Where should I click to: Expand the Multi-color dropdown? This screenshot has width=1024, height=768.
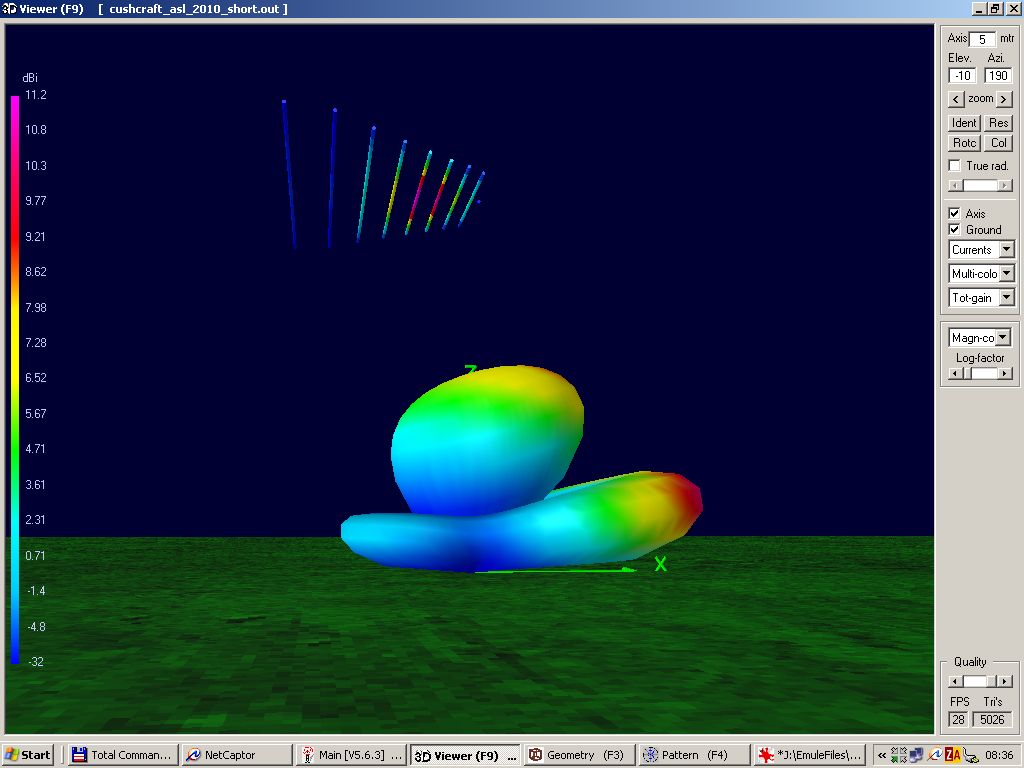click(1006, 274)
